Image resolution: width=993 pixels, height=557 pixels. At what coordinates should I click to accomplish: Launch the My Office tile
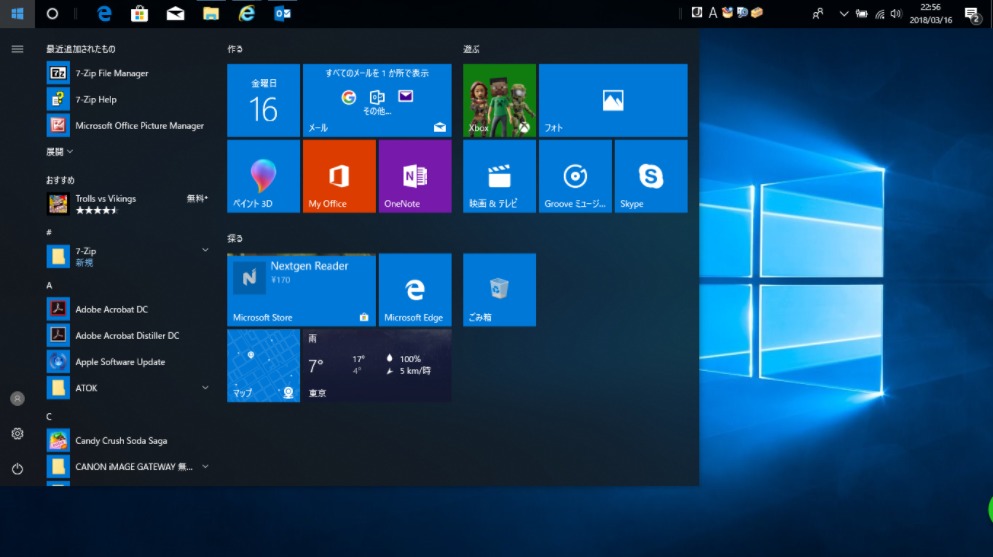(339, 176)
